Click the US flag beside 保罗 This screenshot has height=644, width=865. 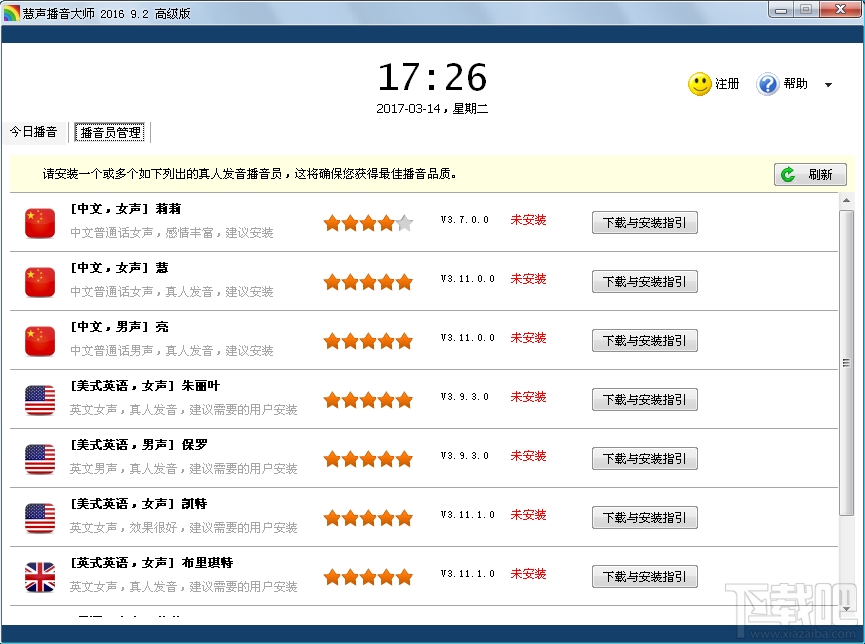[x=39, y=458]
